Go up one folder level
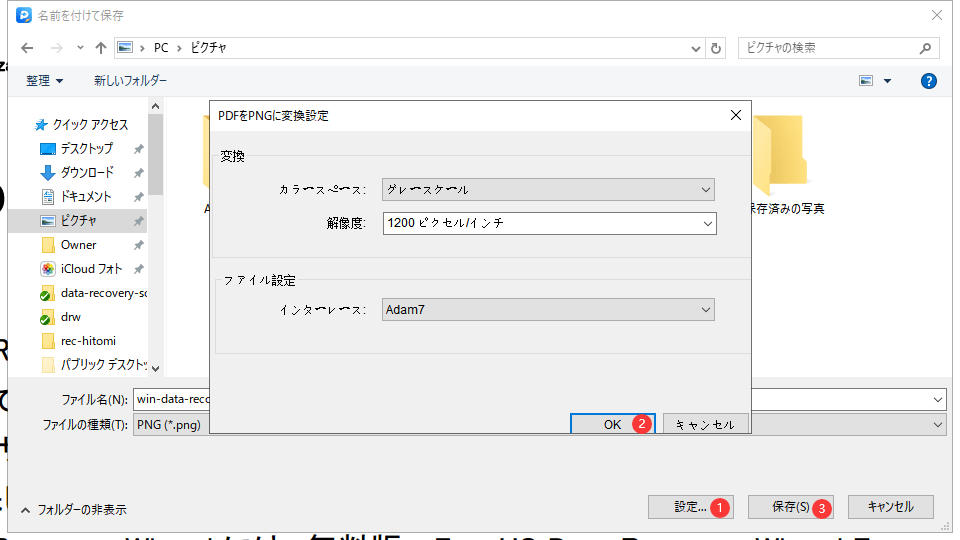Viewport: 960px width, 540px height. [100, 48]
